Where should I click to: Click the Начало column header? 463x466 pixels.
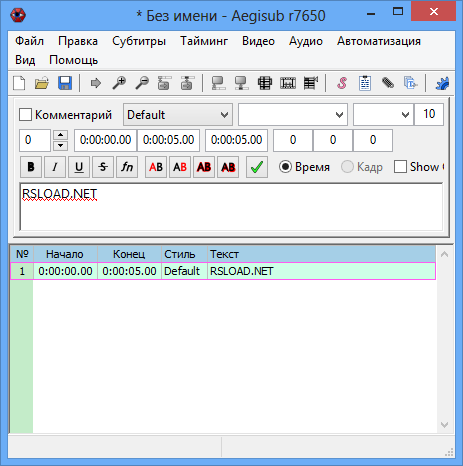pos(65,254)
